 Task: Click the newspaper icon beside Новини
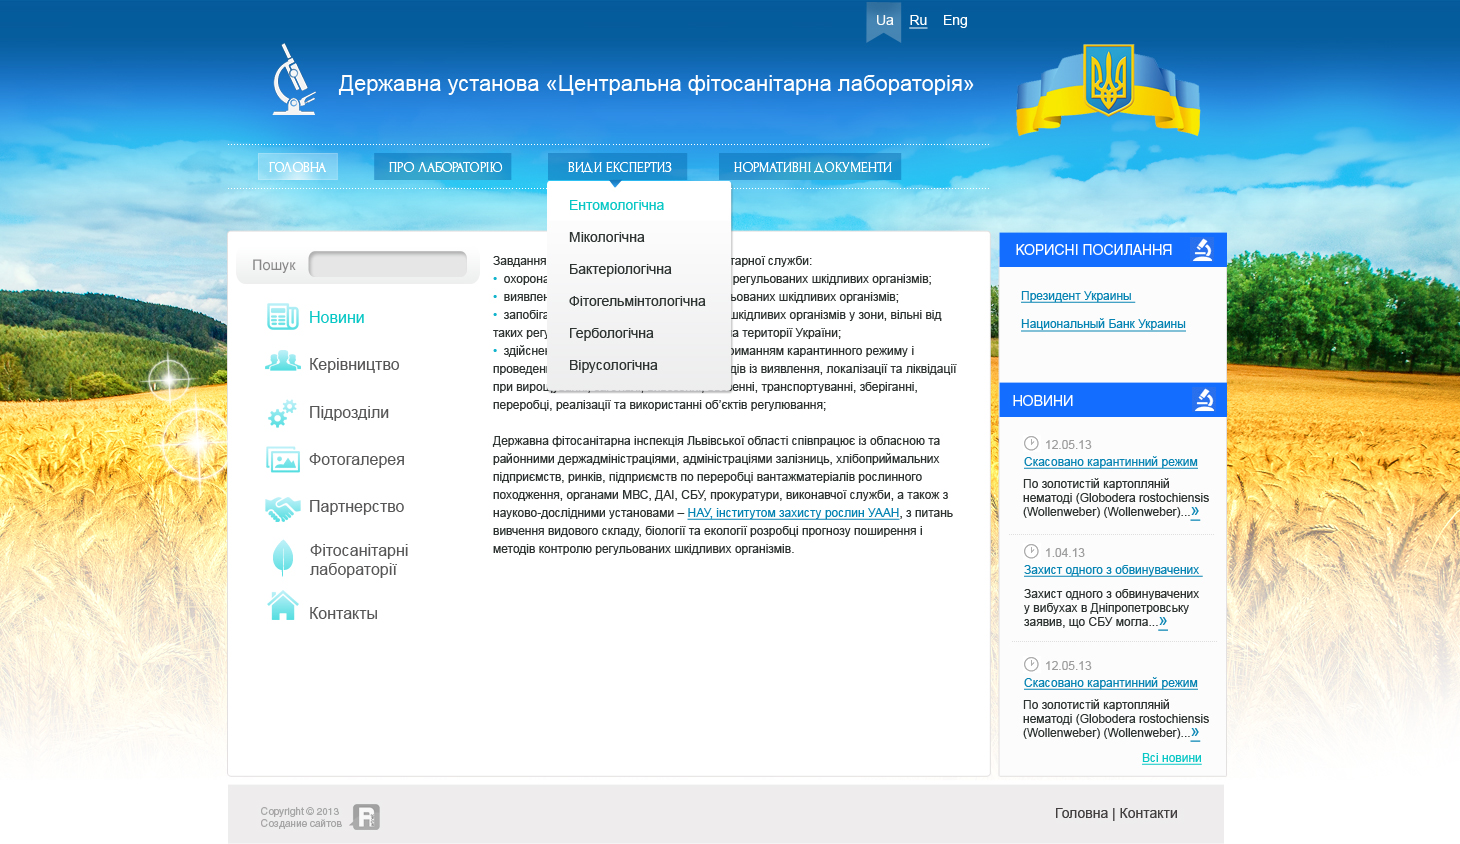coord(282,317)
